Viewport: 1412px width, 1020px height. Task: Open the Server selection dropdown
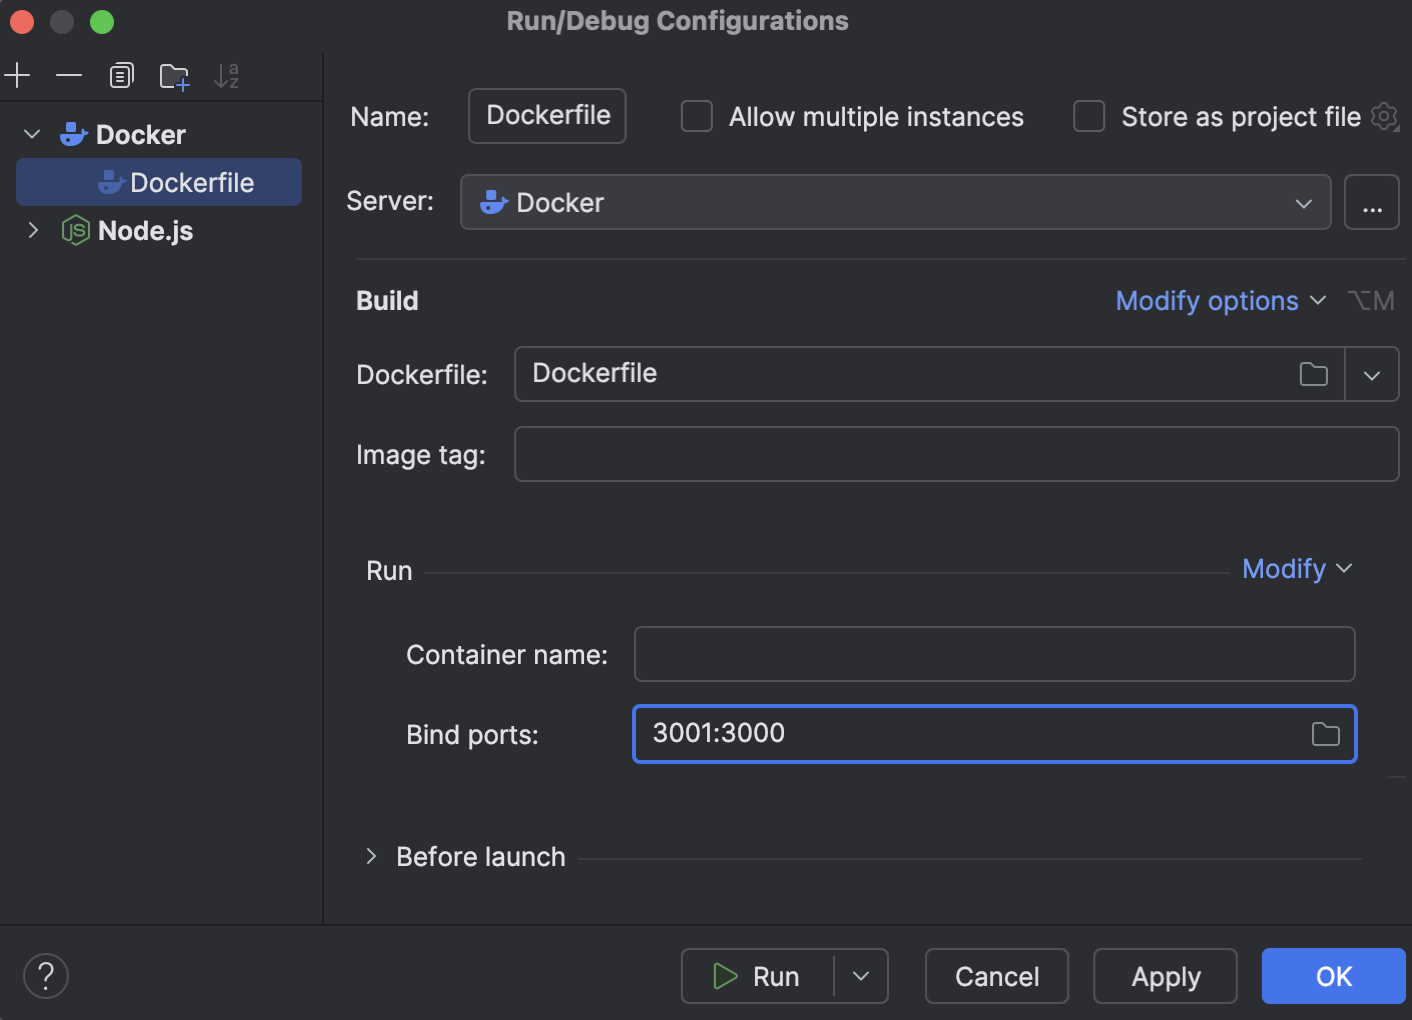(1303, 202)
